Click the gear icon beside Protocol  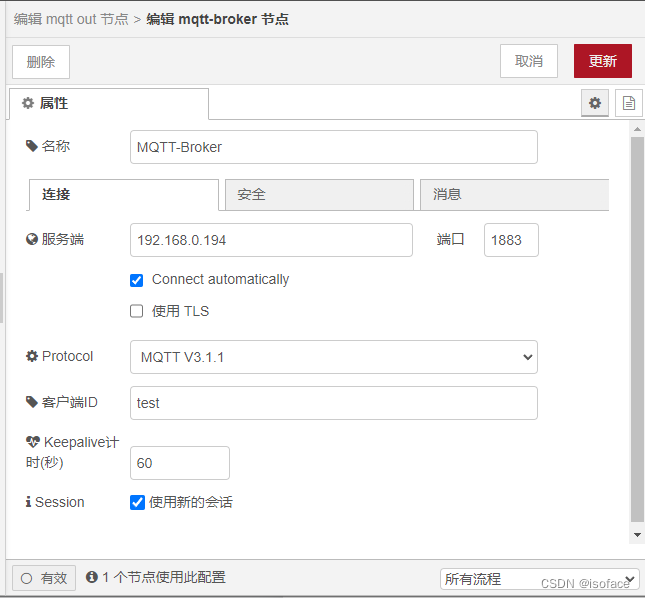coord(32,356)
